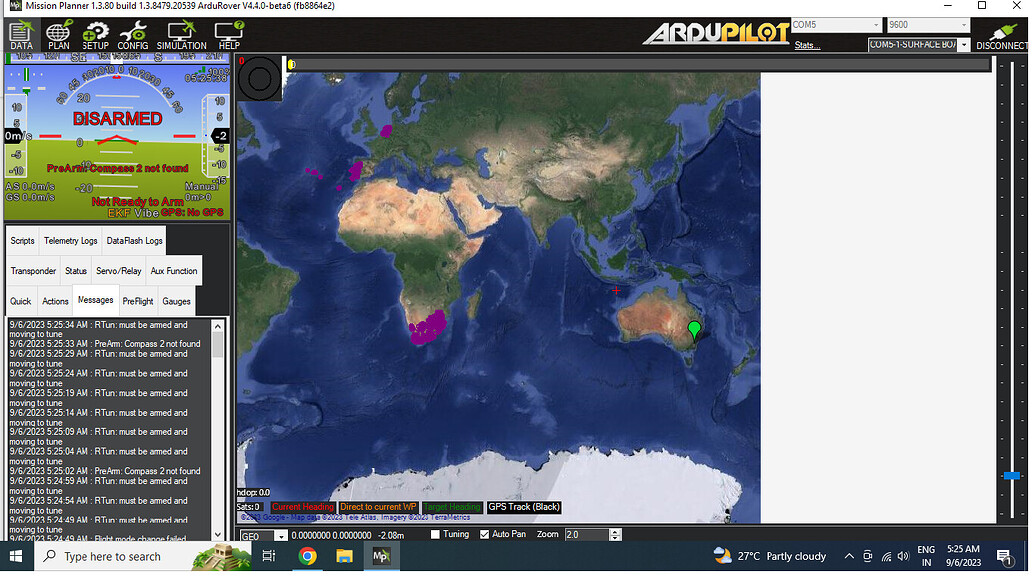Uncheck the Auto Pan checkbox
This screenshot has height=580, width=1035.
point(485,535)
